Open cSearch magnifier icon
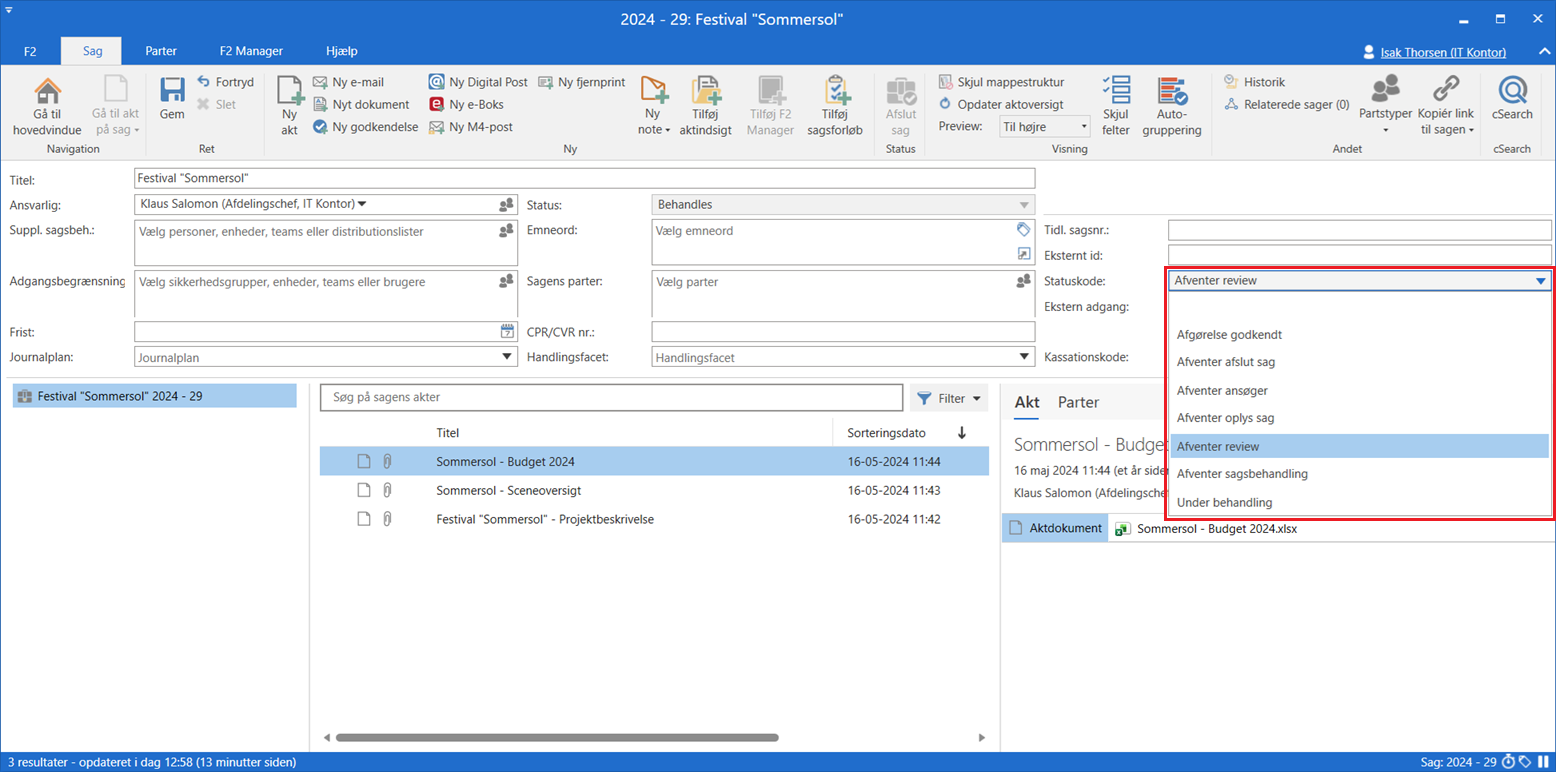The image size is (1556, 772). (1512, 91)
